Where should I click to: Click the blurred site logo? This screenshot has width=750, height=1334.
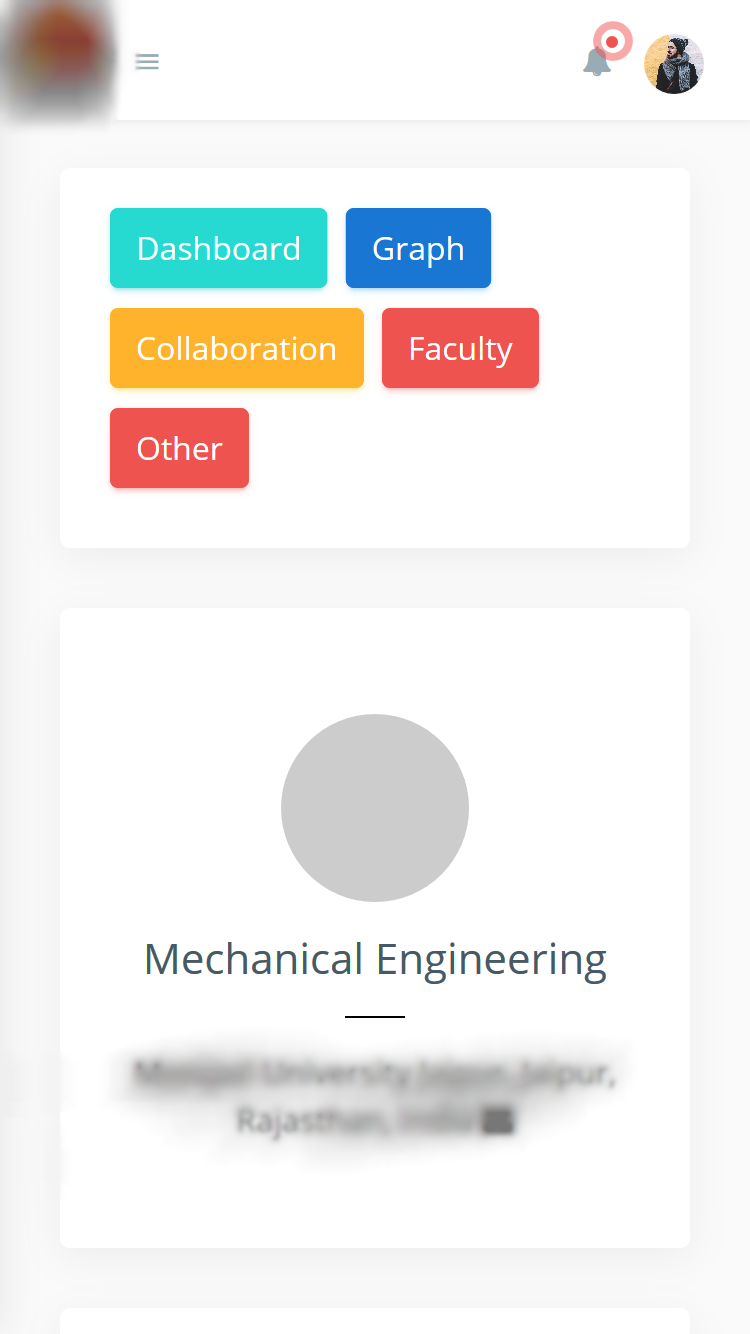pyautogui.click(x=58, y=60)
